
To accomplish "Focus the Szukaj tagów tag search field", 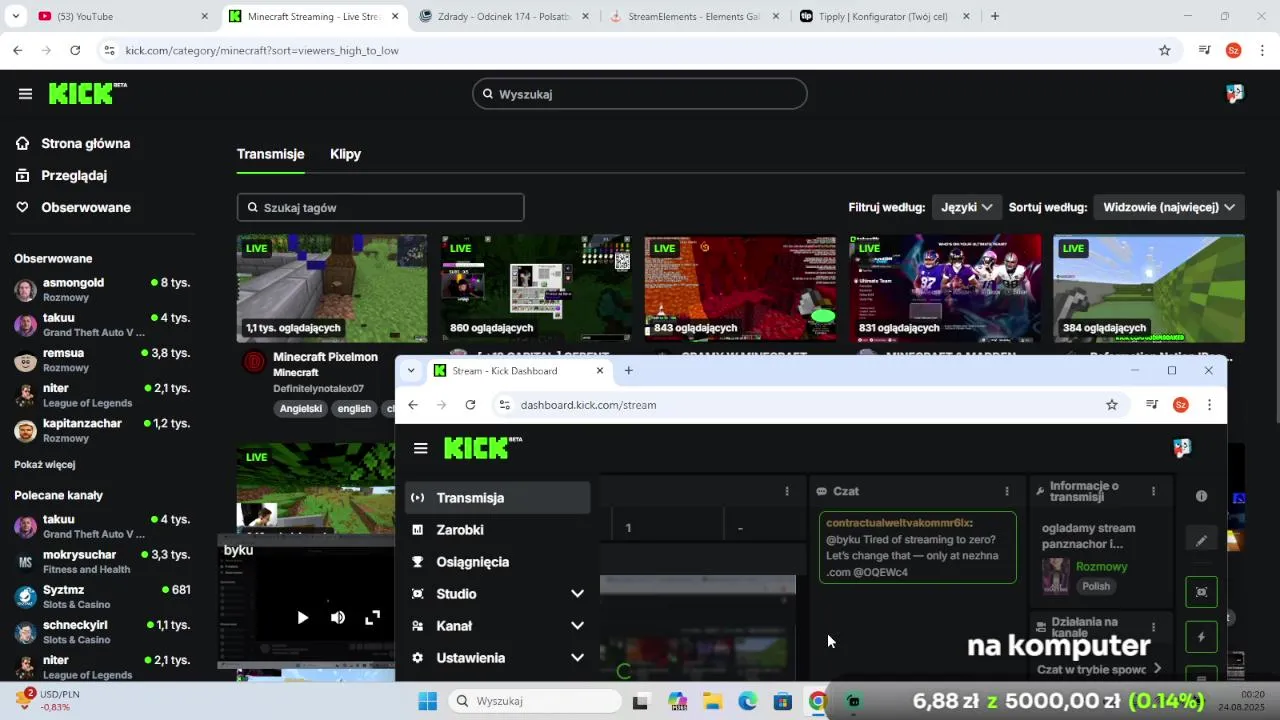I will point(380,207).
